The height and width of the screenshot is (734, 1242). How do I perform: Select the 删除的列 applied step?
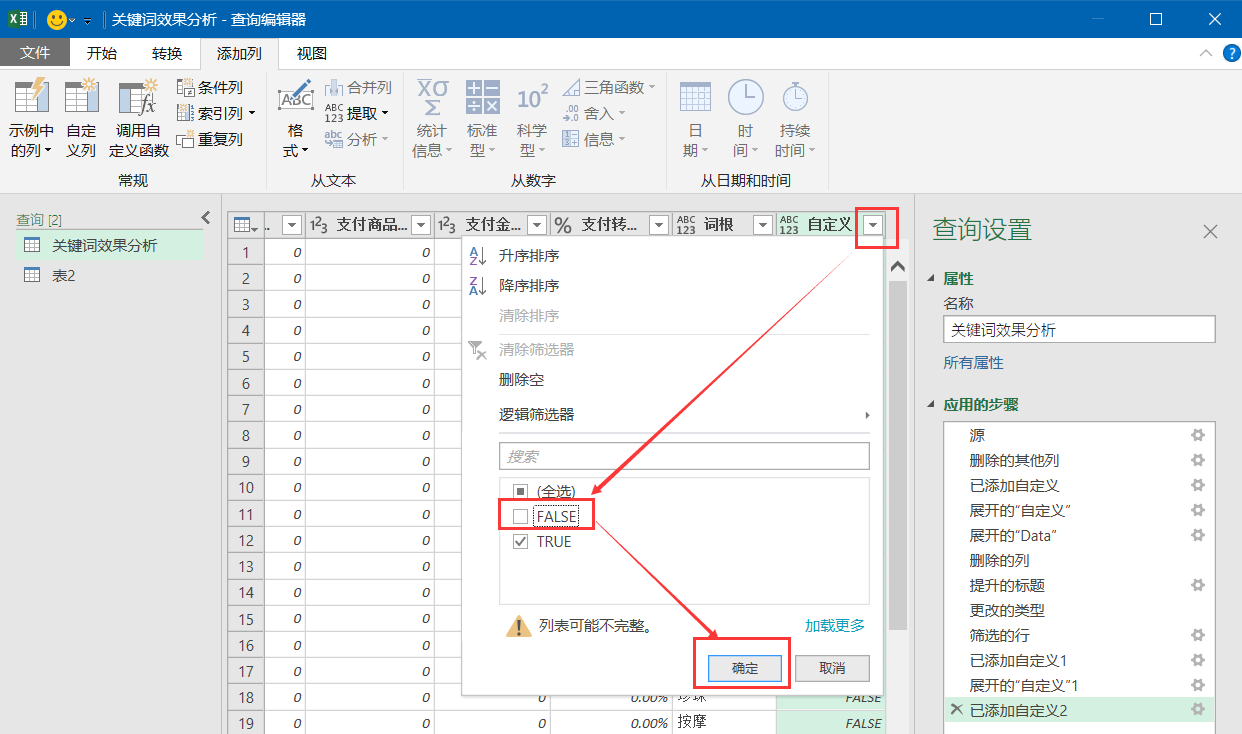tap(1079, 560)
